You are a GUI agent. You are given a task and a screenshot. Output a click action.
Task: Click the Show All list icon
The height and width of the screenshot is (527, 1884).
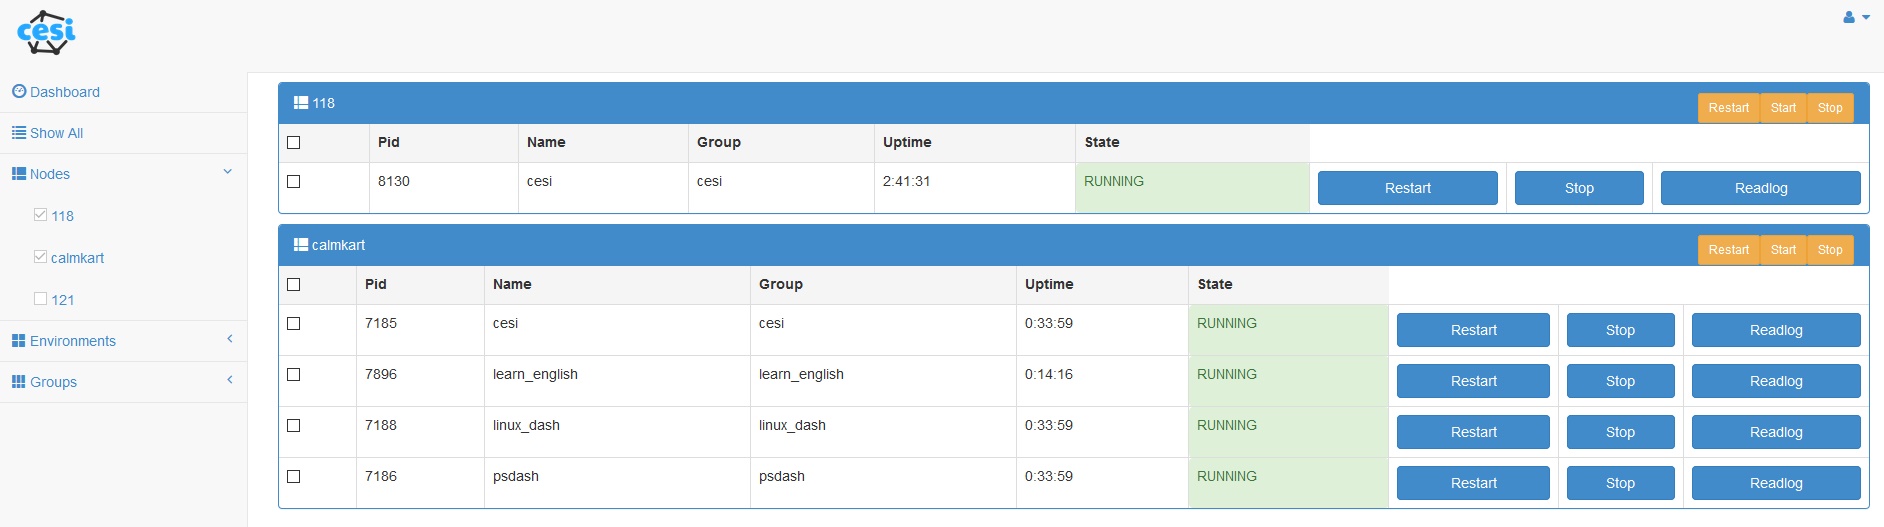pyautogui.click(x=19, y=133)
